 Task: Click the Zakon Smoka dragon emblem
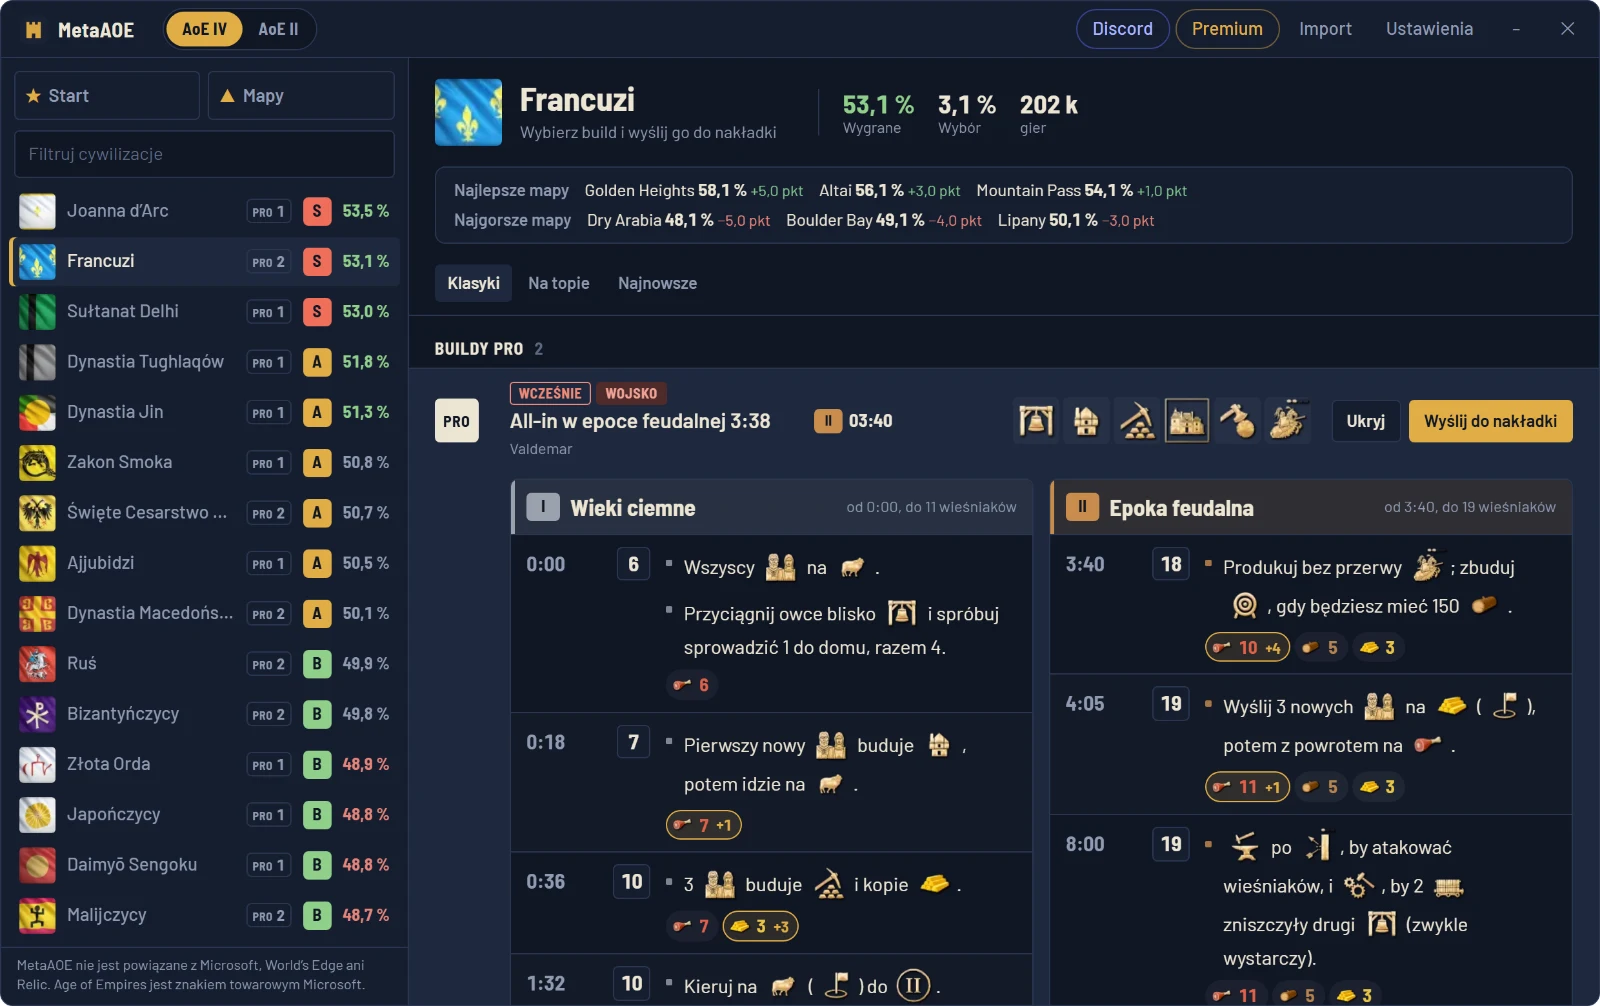pyautogui.click(x=37, y=462)
